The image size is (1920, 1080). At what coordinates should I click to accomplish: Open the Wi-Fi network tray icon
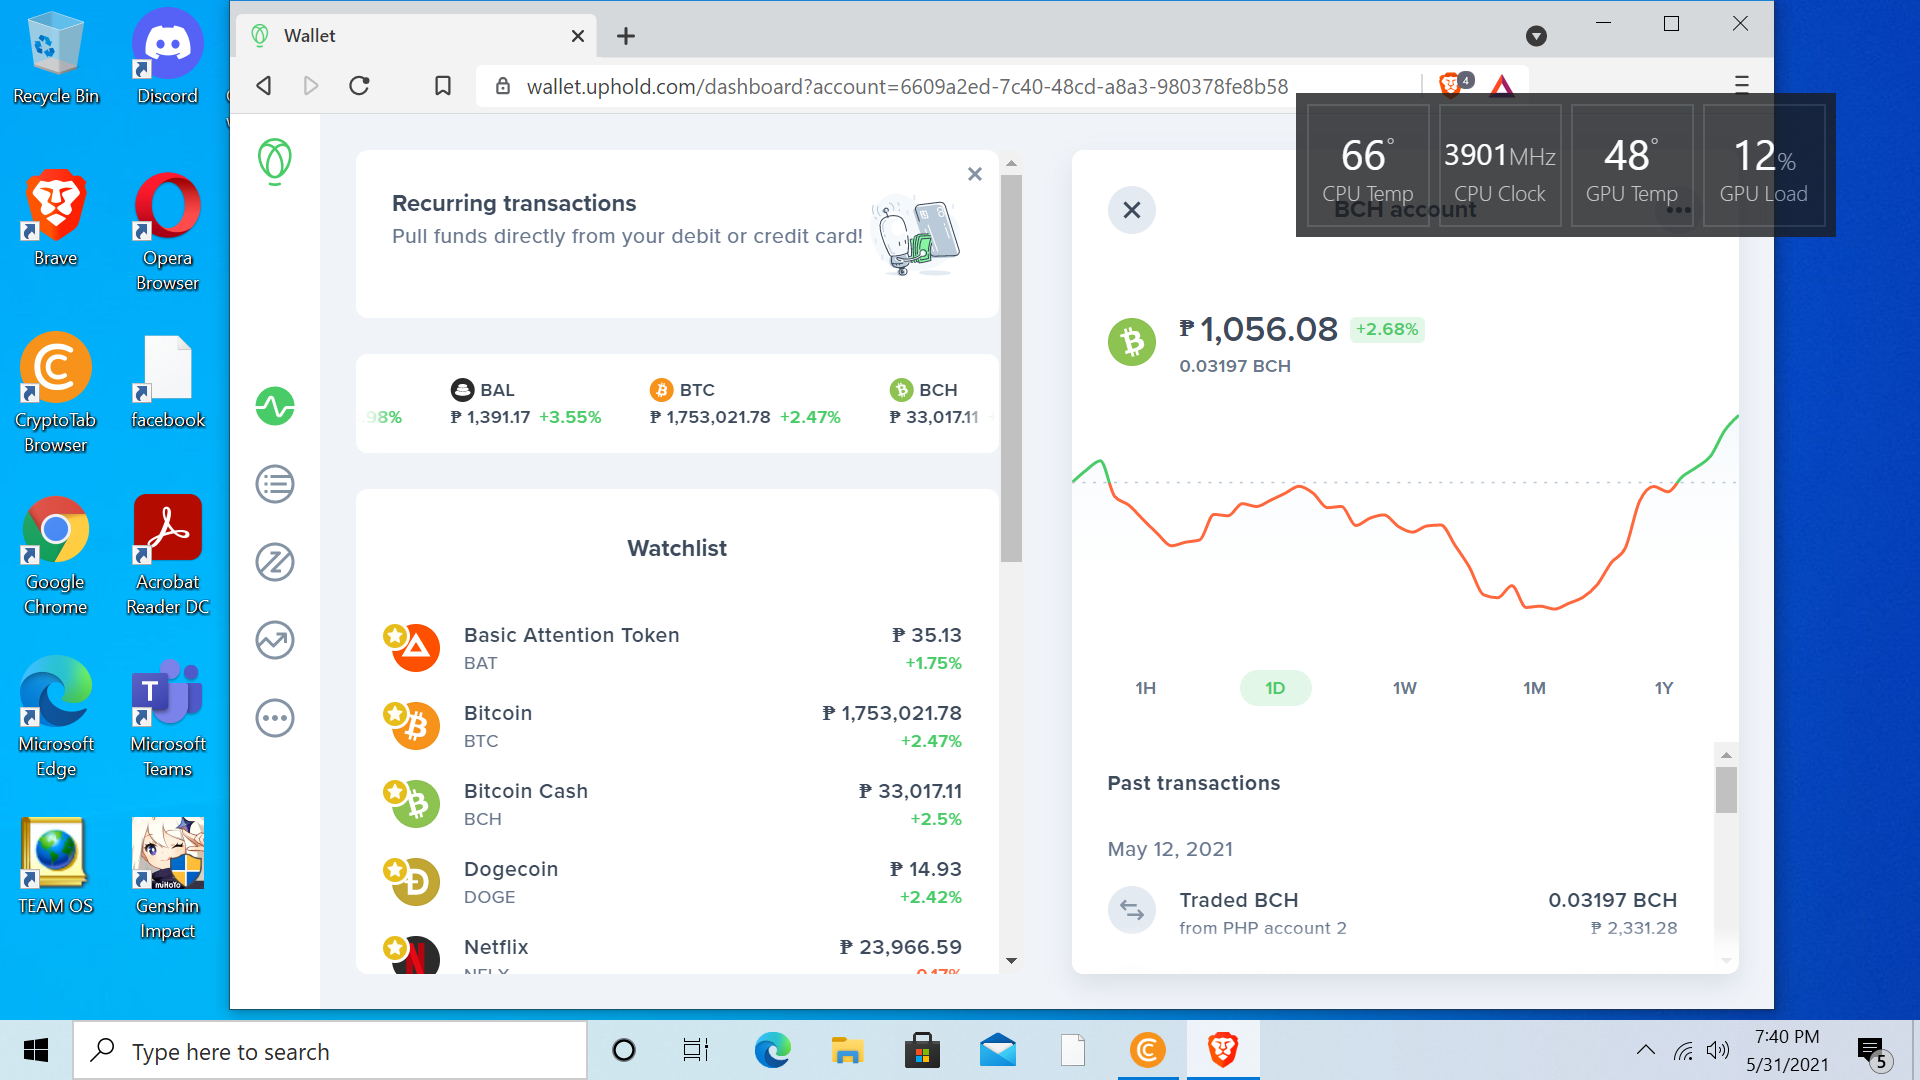pyautogui.click(x=1684, y=1051)
